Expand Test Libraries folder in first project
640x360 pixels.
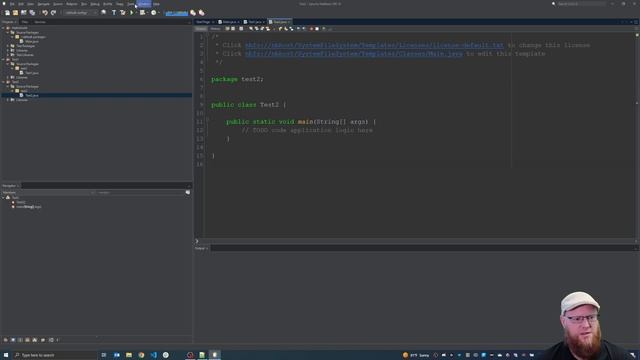(8, 55)
